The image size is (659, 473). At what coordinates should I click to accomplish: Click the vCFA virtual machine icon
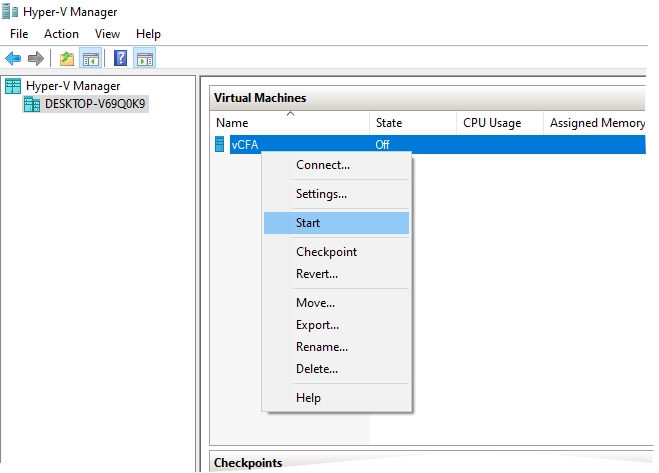pyautogui.click(x=219, y=144)
